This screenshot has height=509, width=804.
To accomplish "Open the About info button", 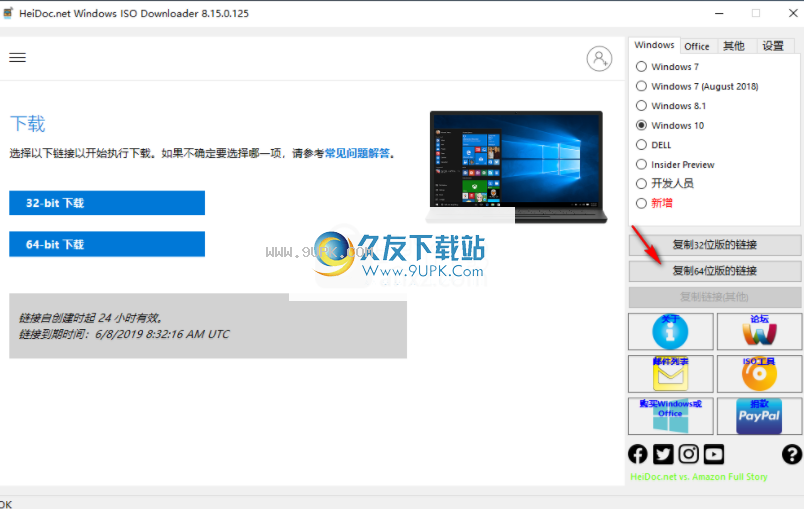I will [671, 332].
